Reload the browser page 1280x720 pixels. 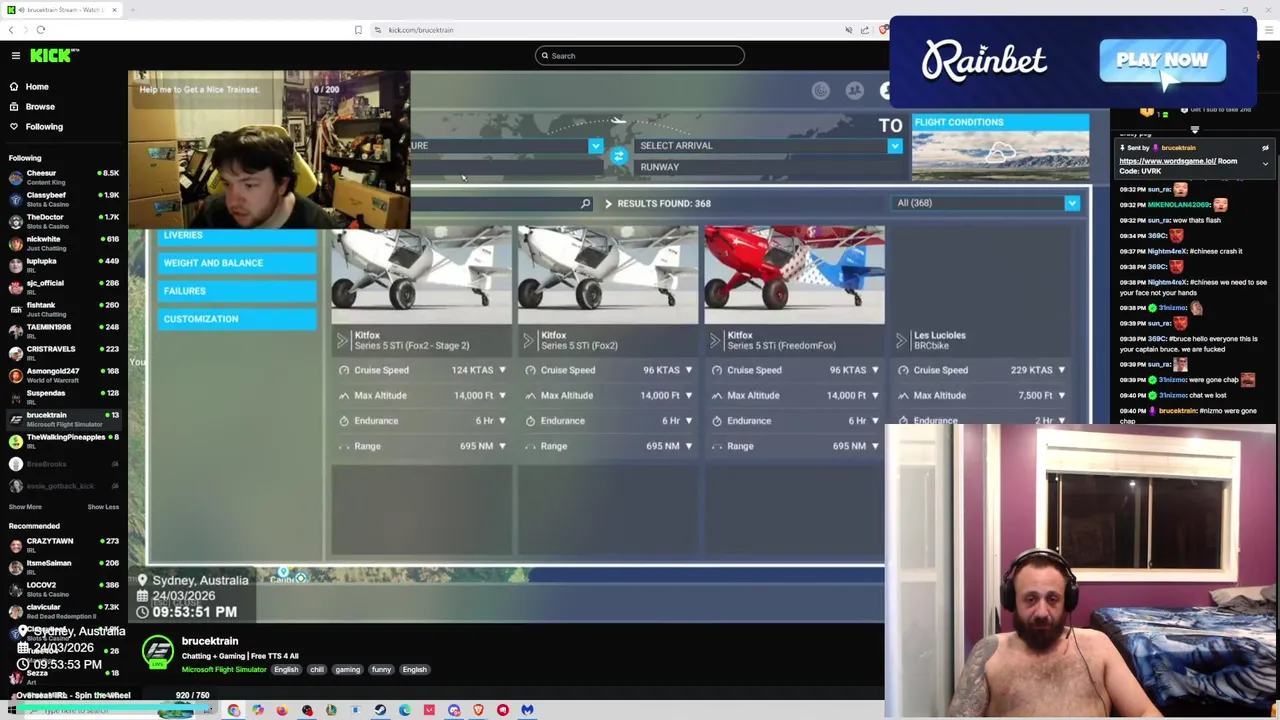(x=41, y=30)
